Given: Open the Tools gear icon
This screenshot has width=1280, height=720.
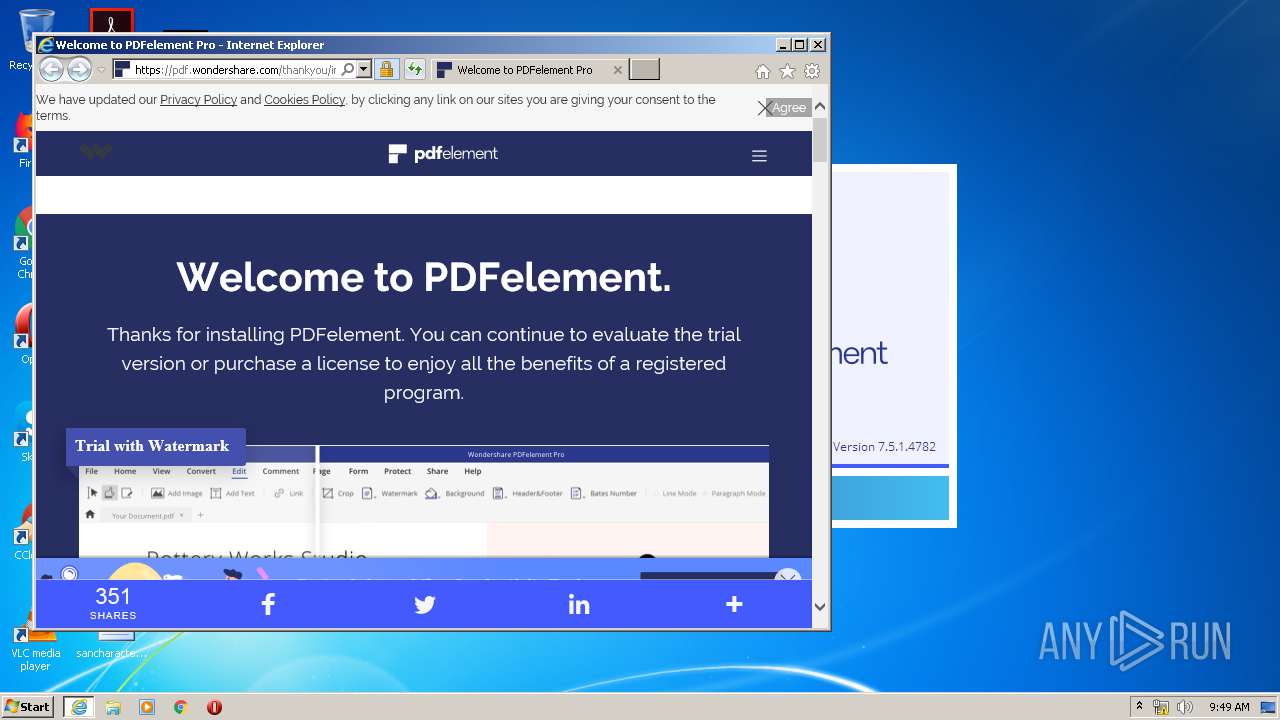Looking at the screenshot, I should click(x=812, y=71).
